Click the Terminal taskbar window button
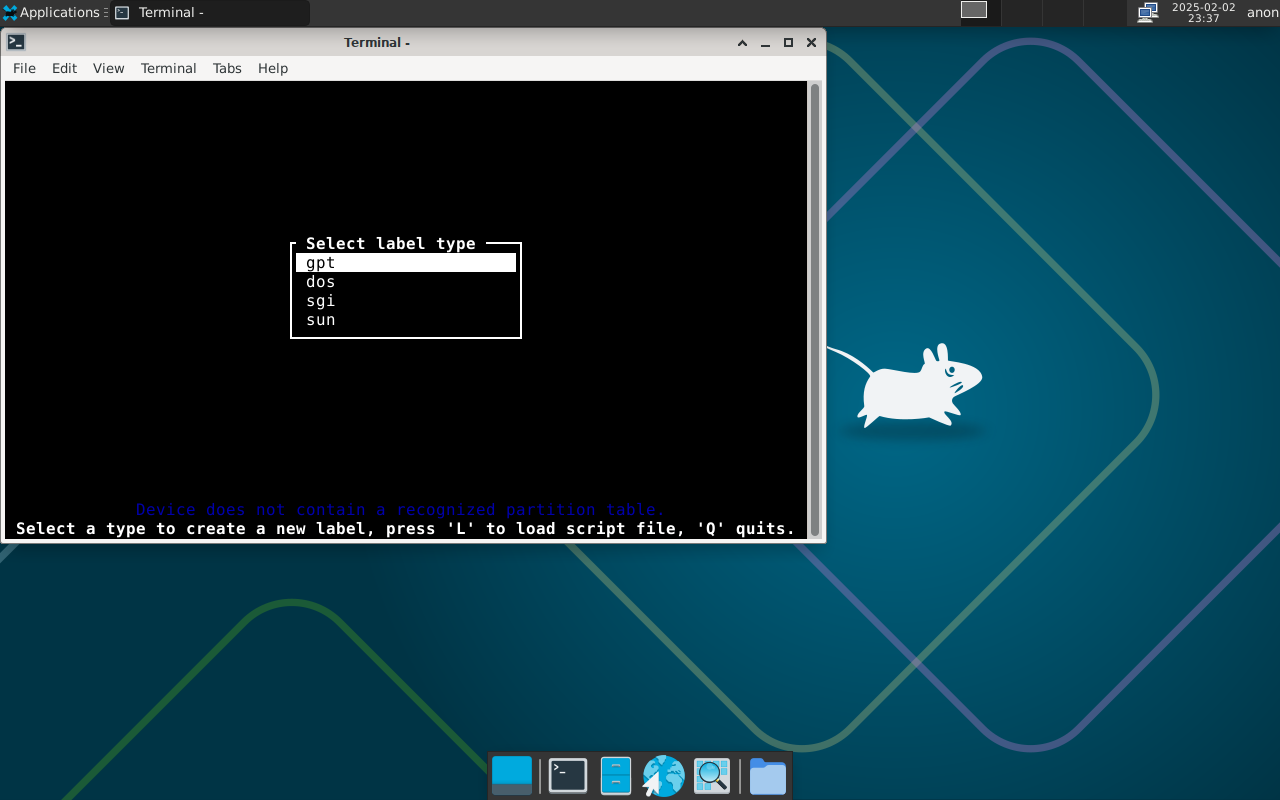Image resolution: width=1280 pixels, height=800 pixels. pos(210,13)
